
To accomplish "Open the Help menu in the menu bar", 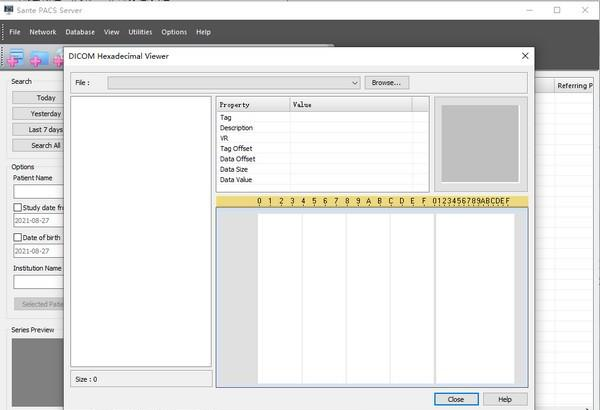I will point(203,32).
